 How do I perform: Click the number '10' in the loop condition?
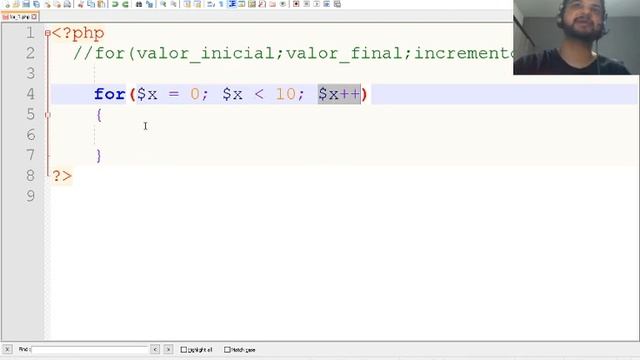[x=286, y=94]
